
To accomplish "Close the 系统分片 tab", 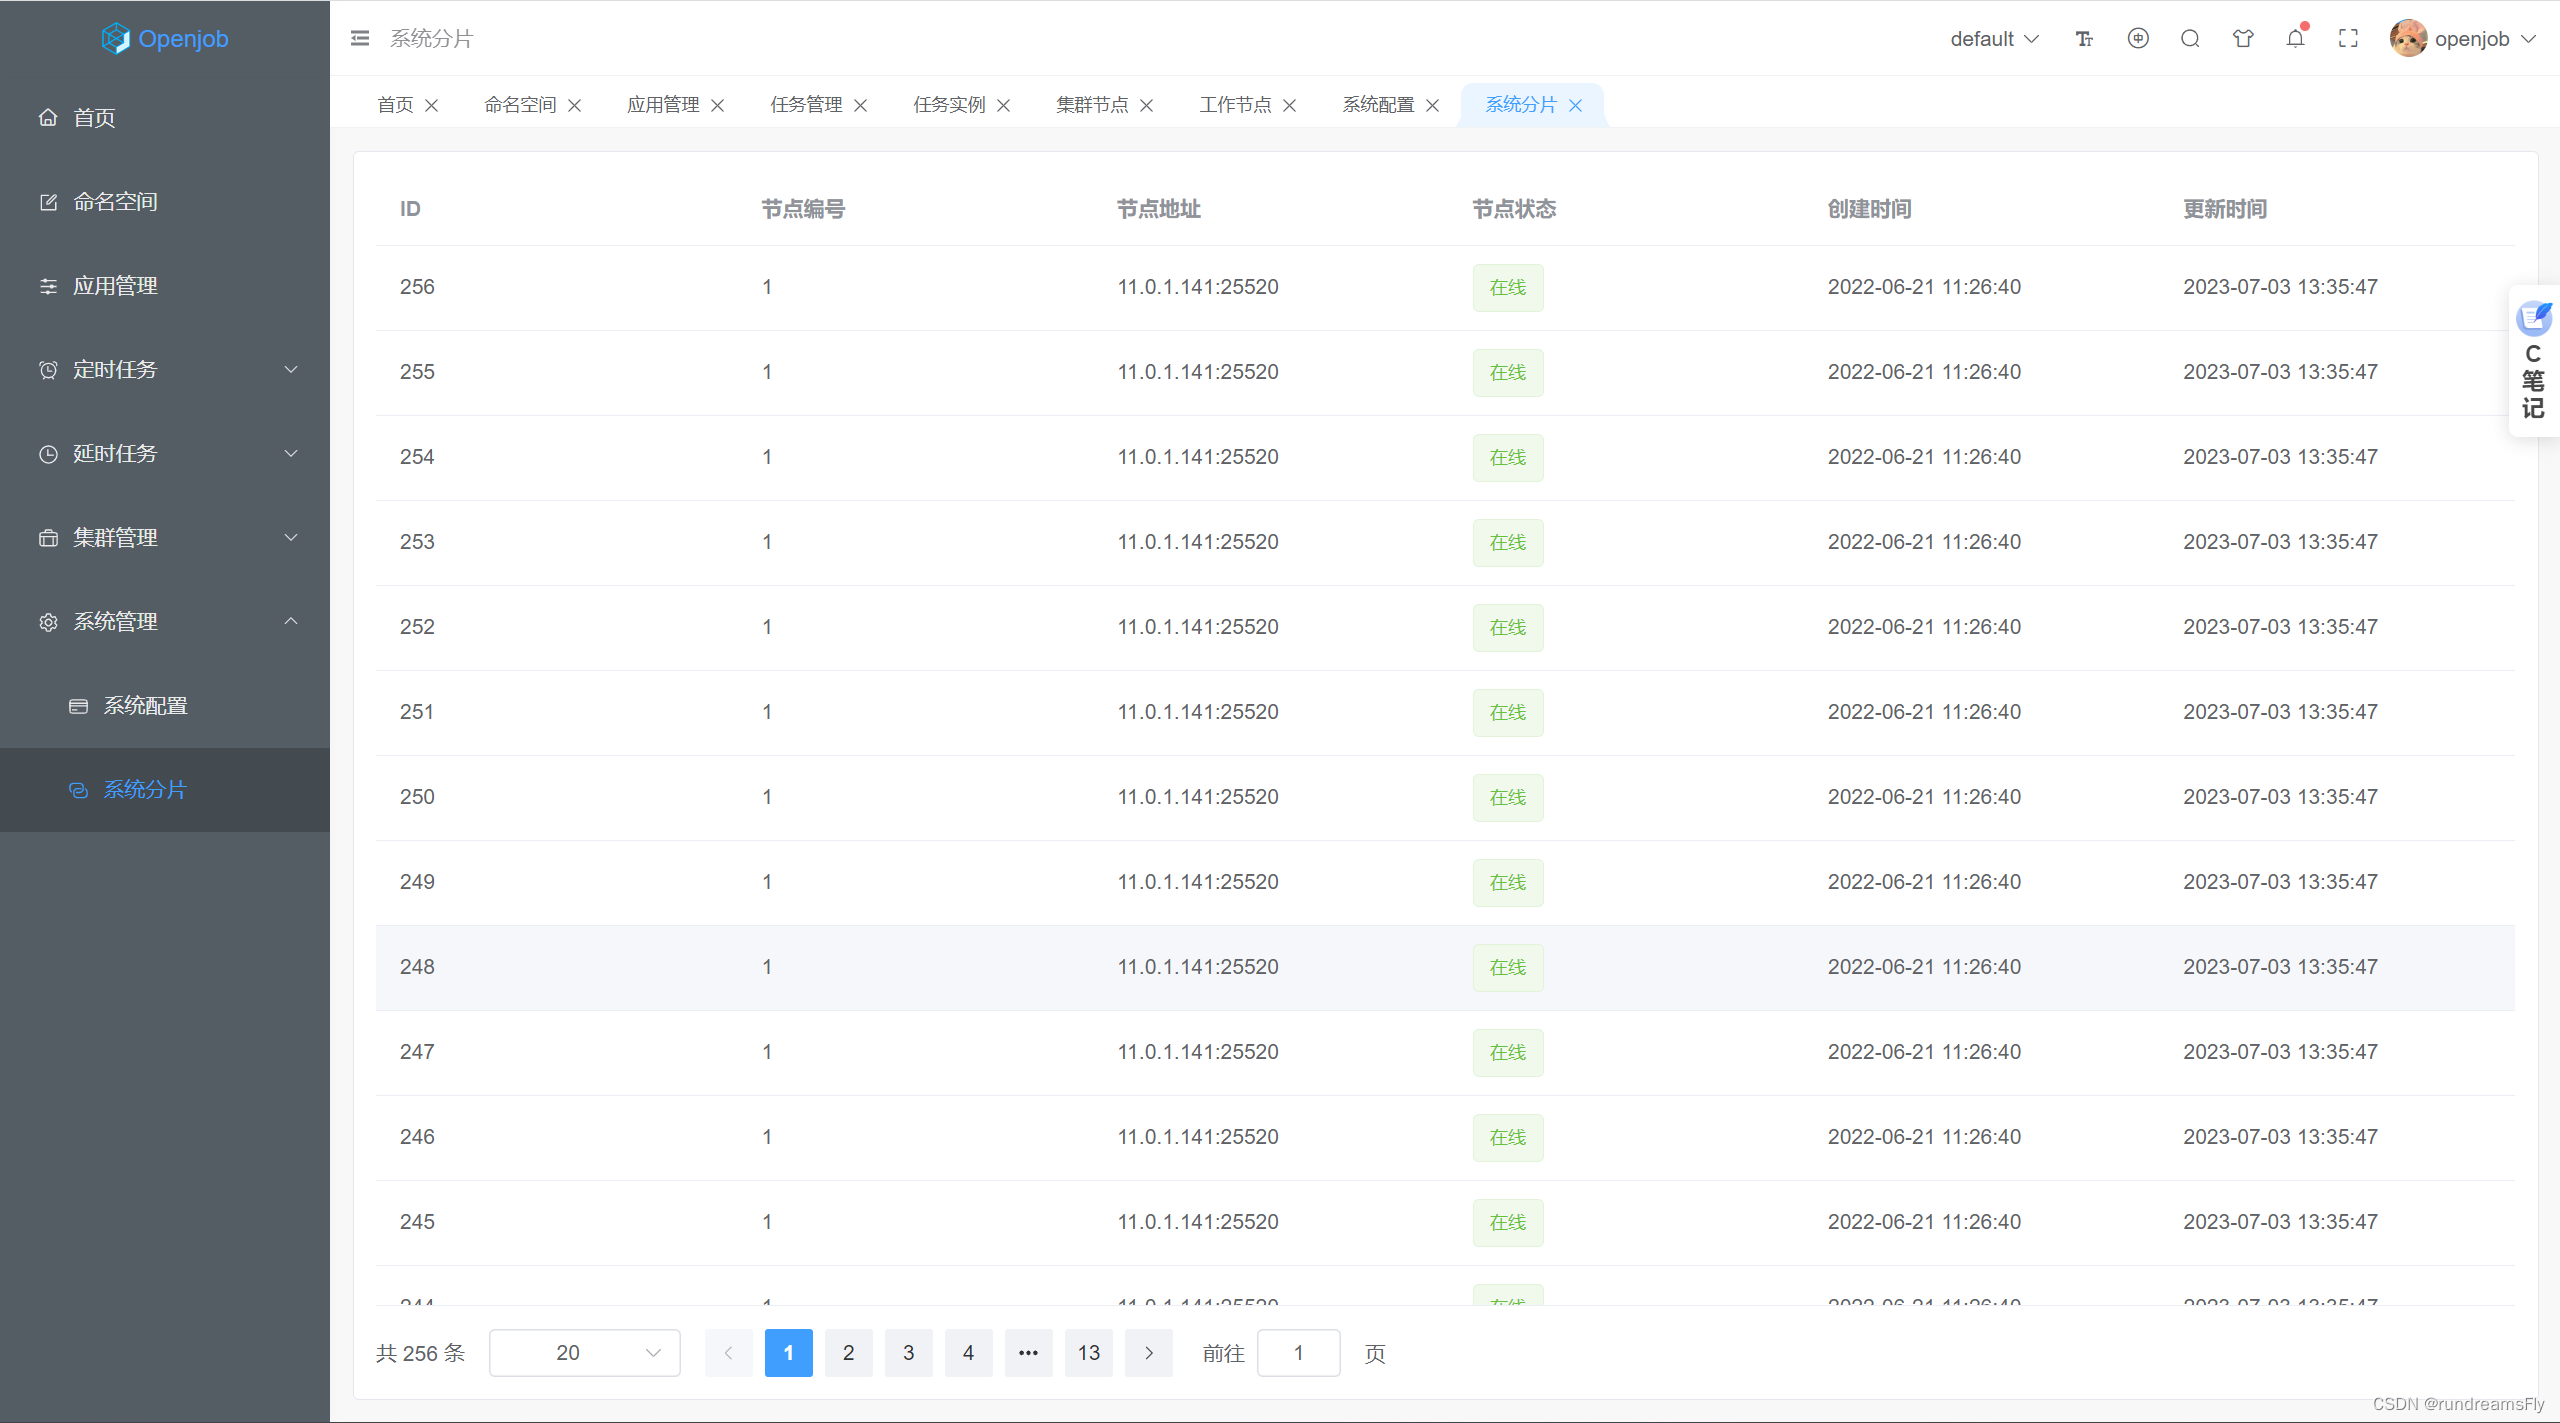I will pyautogui.click(x=1576, y=105).
